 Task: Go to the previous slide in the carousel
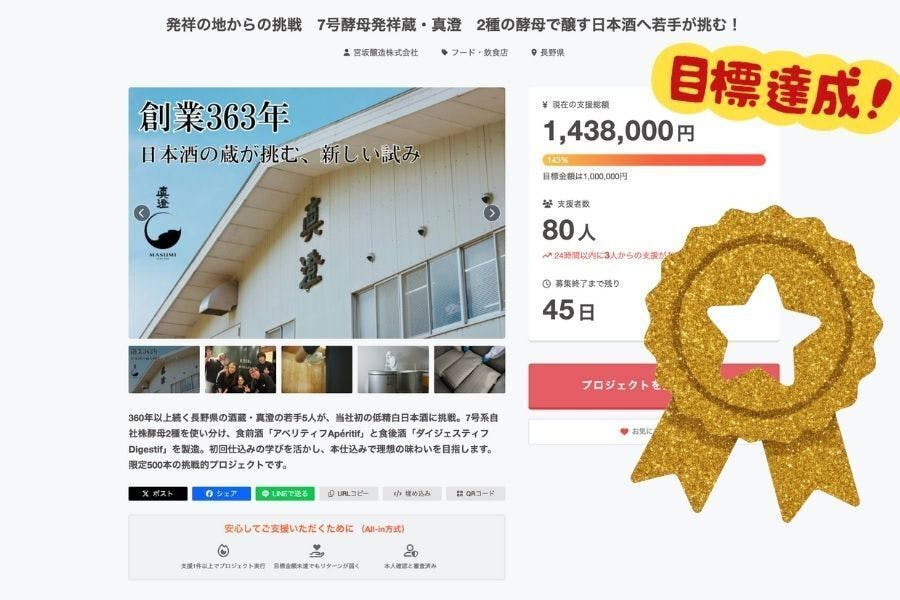[x=142, y=213]
